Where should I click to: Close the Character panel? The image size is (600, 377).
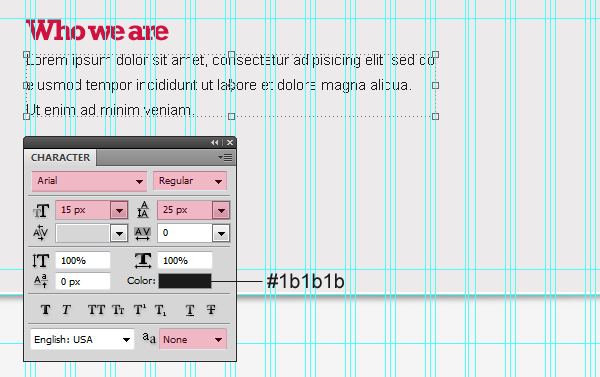click(230, 142)
